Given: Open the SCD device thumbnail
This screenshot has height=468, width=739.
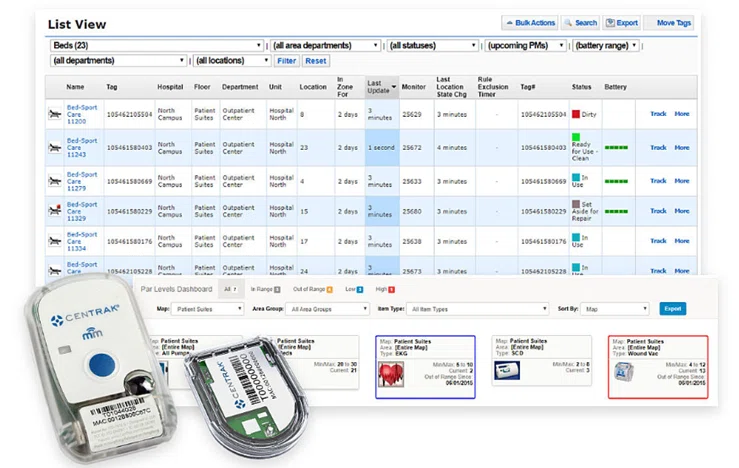Looking at the screenshot, I should pos(507,370).
